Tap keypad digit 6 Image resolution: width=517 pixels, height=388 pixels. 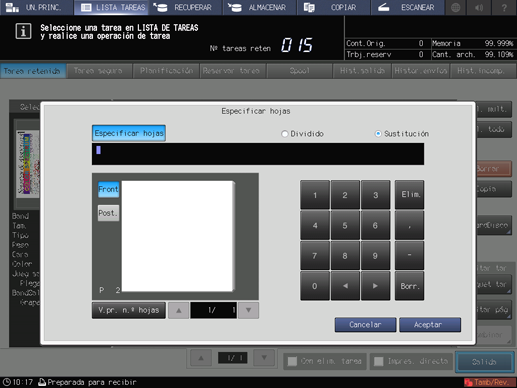(x=375, y=225)
